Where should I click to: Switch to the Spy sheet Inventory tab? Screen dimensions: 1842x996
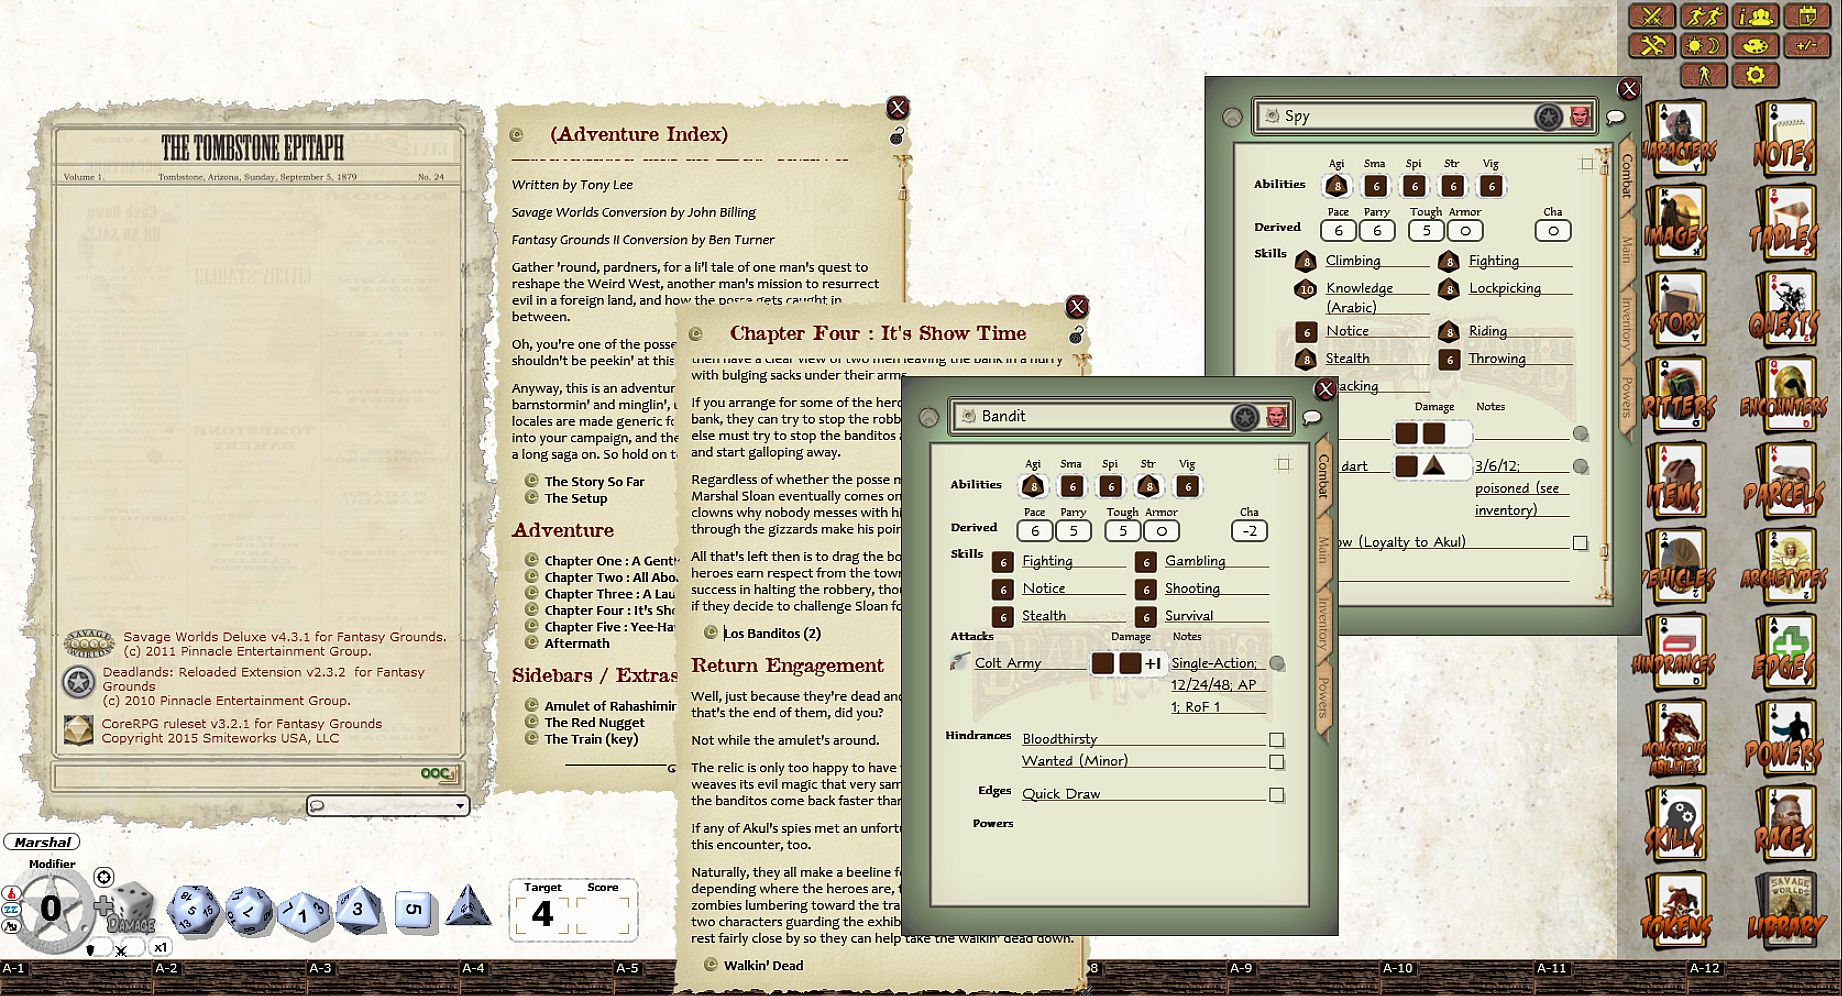pos(1626,322)
